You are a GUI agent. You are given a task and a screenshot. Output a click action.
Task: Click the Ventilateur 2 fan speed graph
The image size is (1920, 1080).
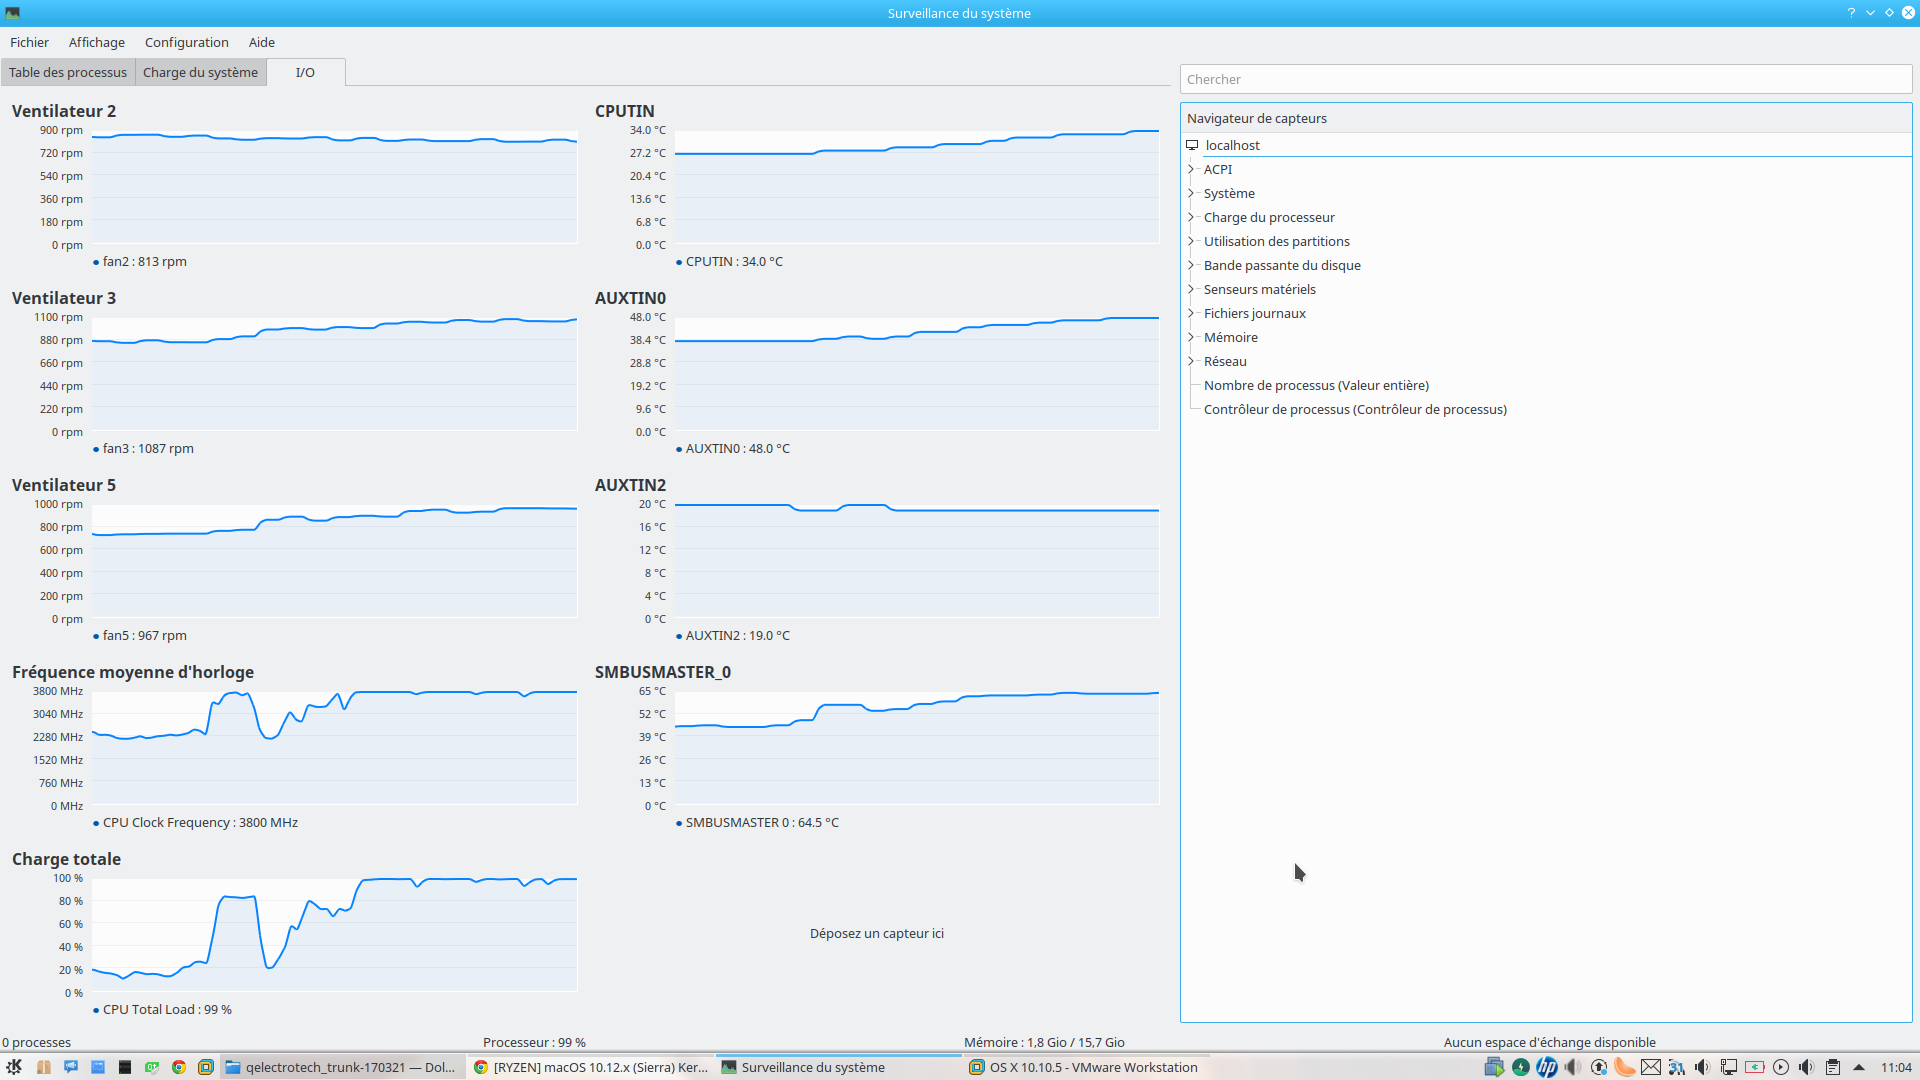(x=335, y=187)
